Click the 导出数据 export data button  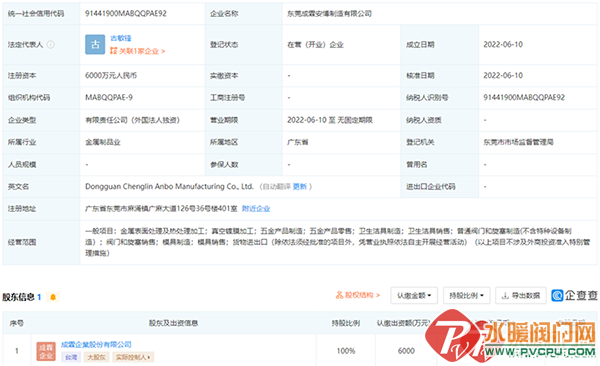coord(521,296)
